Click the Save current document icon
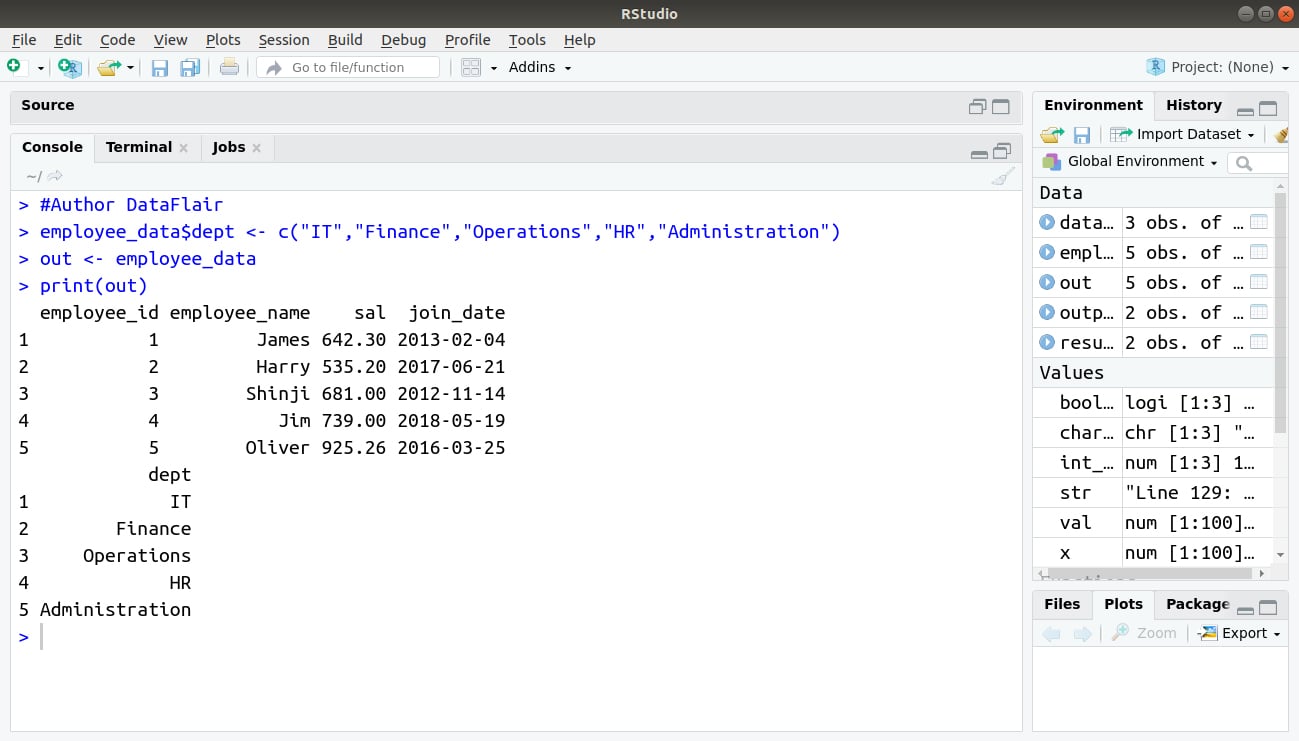Viewport: 1299px width, 741px height. pos(160,68)
